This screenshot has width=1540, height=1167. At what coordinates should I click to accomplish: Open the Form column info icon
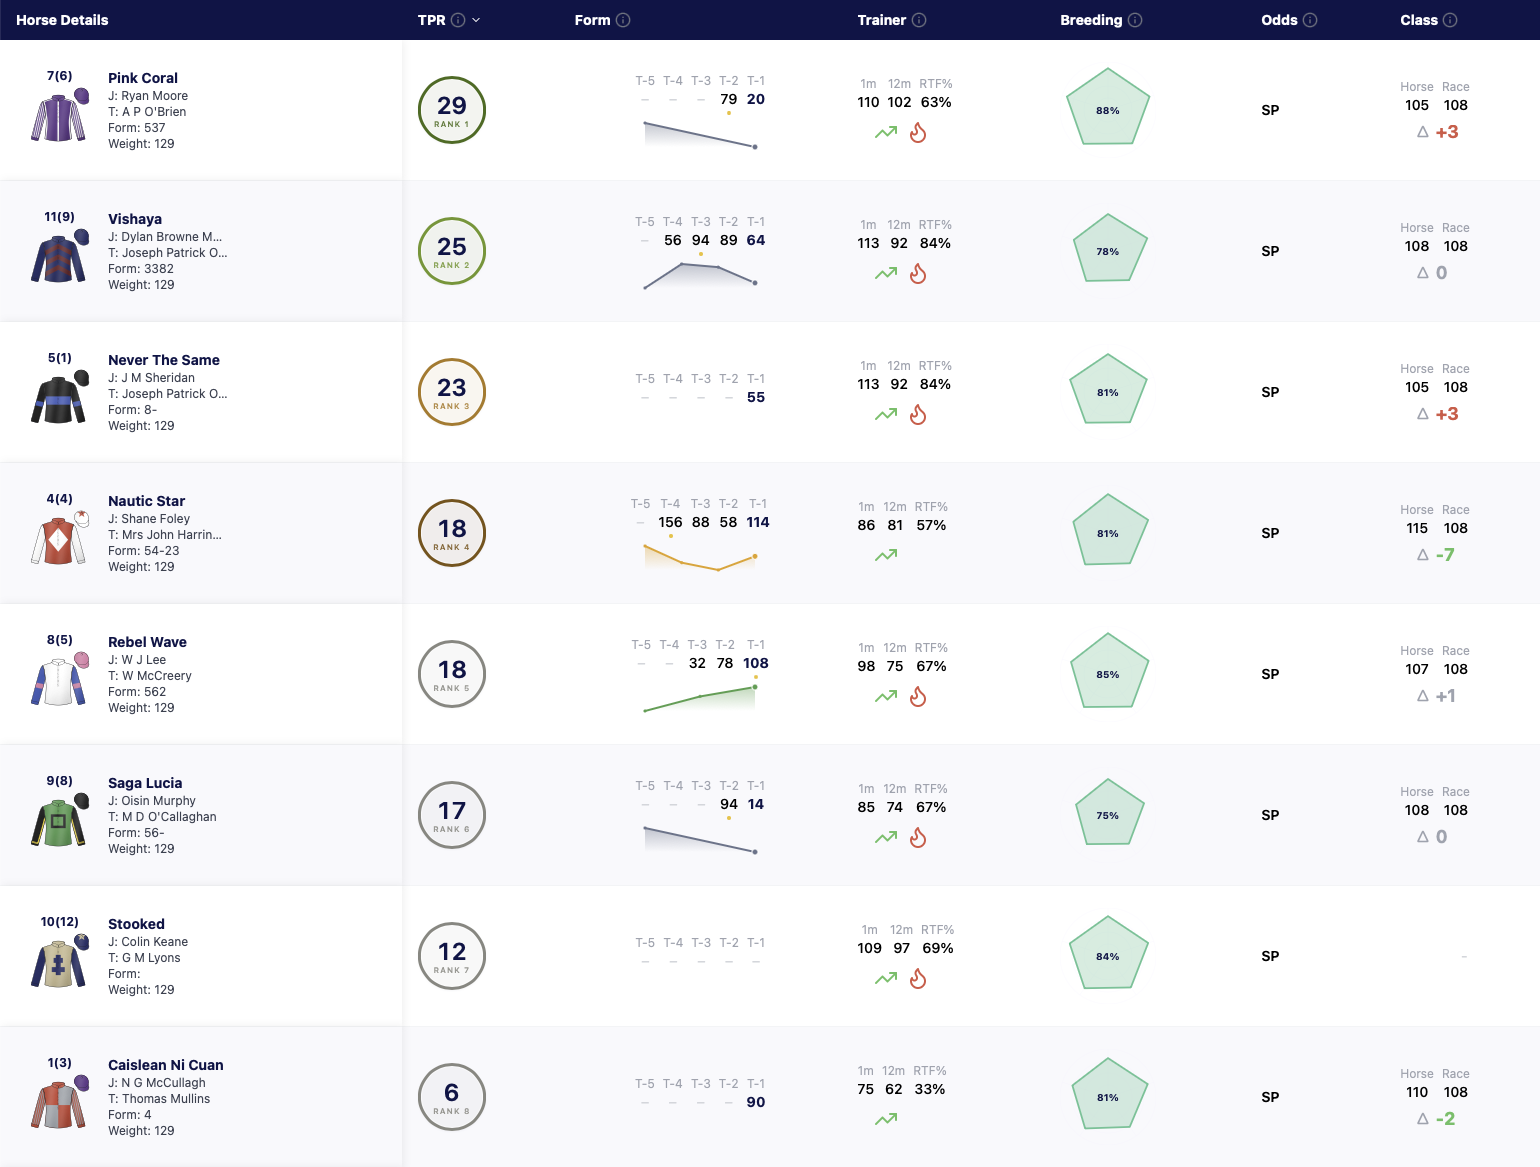[x=623, y=20]
